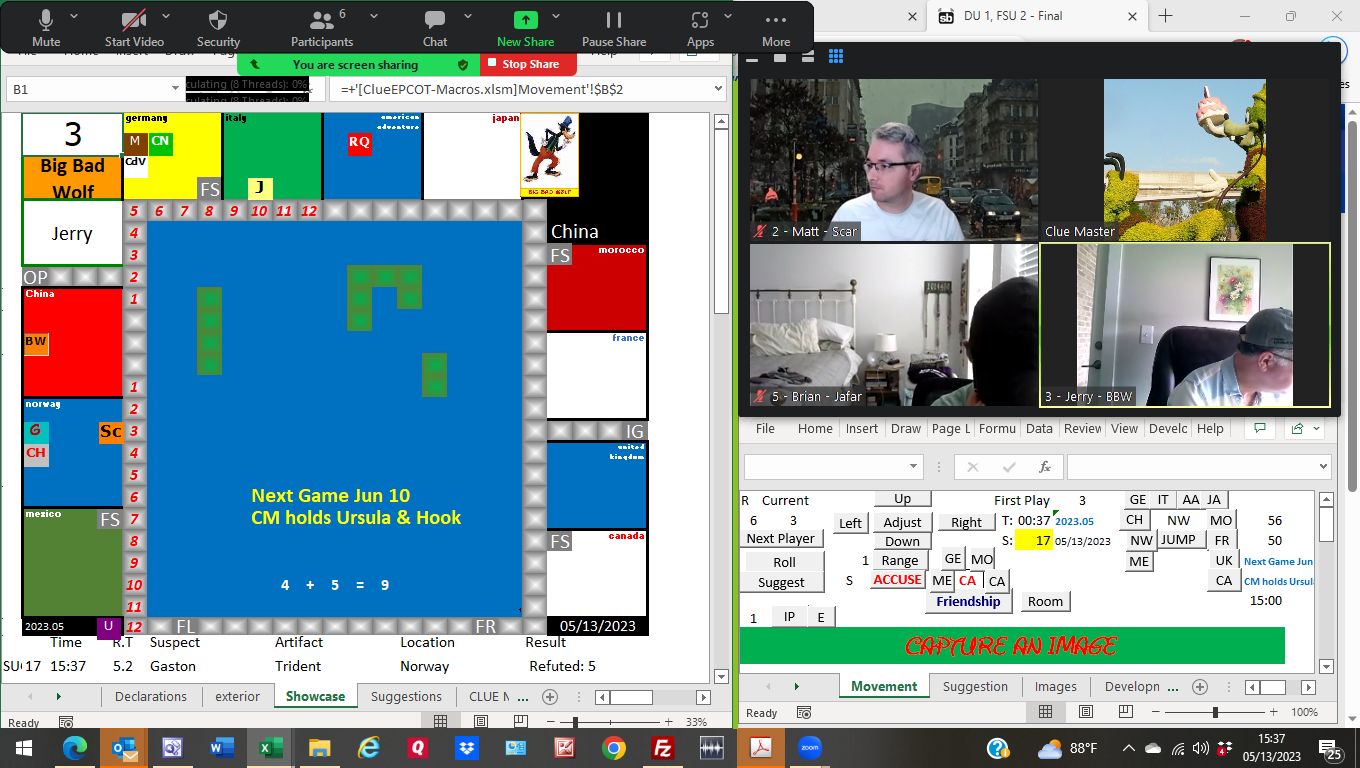1360x768 pixels.
Task: Open the comments icon in right Excel ribbon
Action: [x=1258, y=428]
